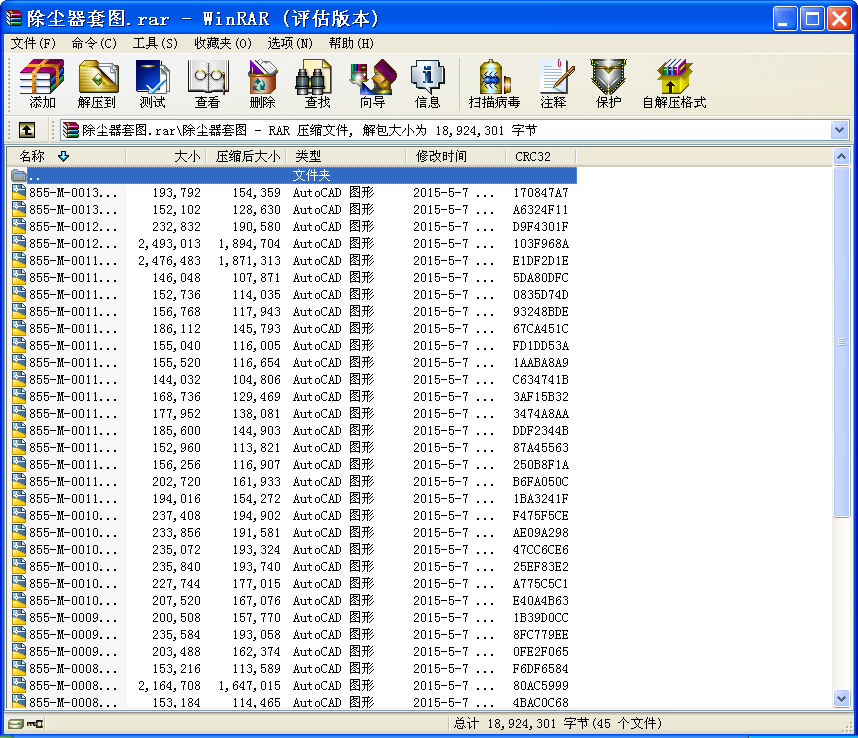The height and width of the screenshot is (738, 858).
Task: Click the Protect (保护) shield icon
Action: 608,84
